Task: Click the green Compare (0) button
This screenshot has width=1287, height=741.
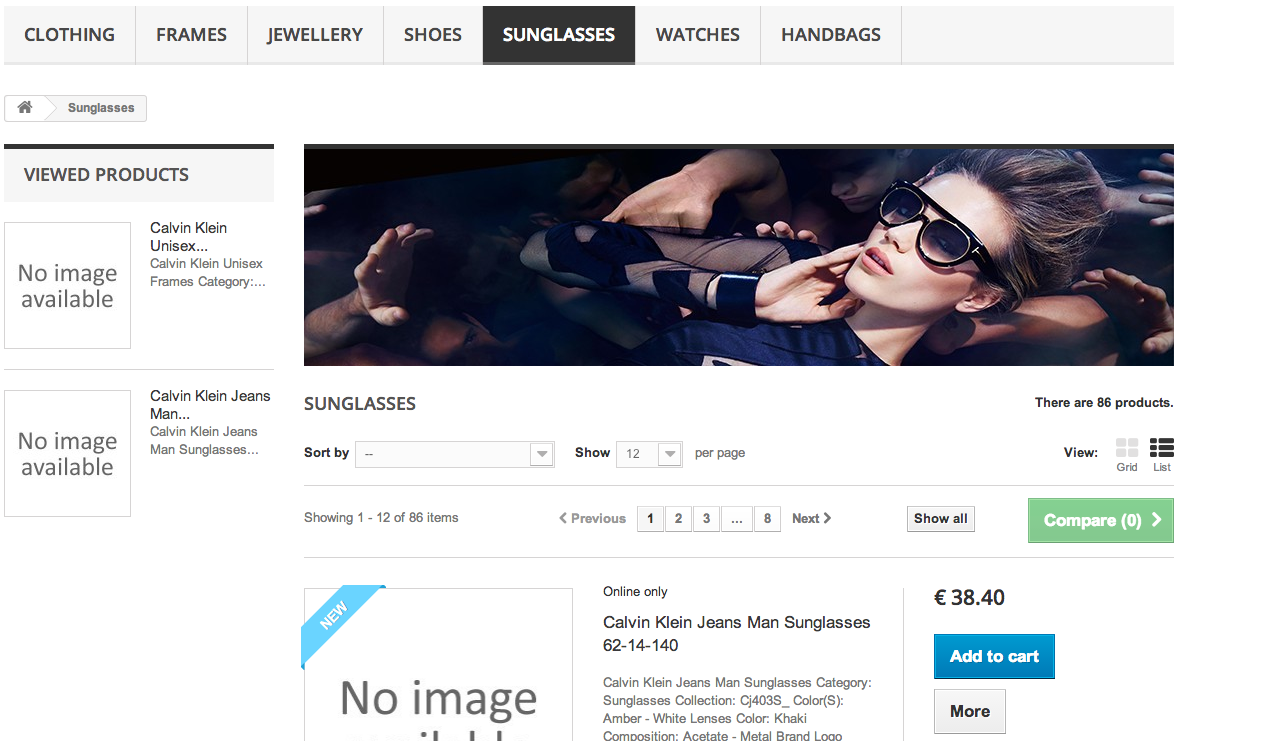Action: (1100, 520)
